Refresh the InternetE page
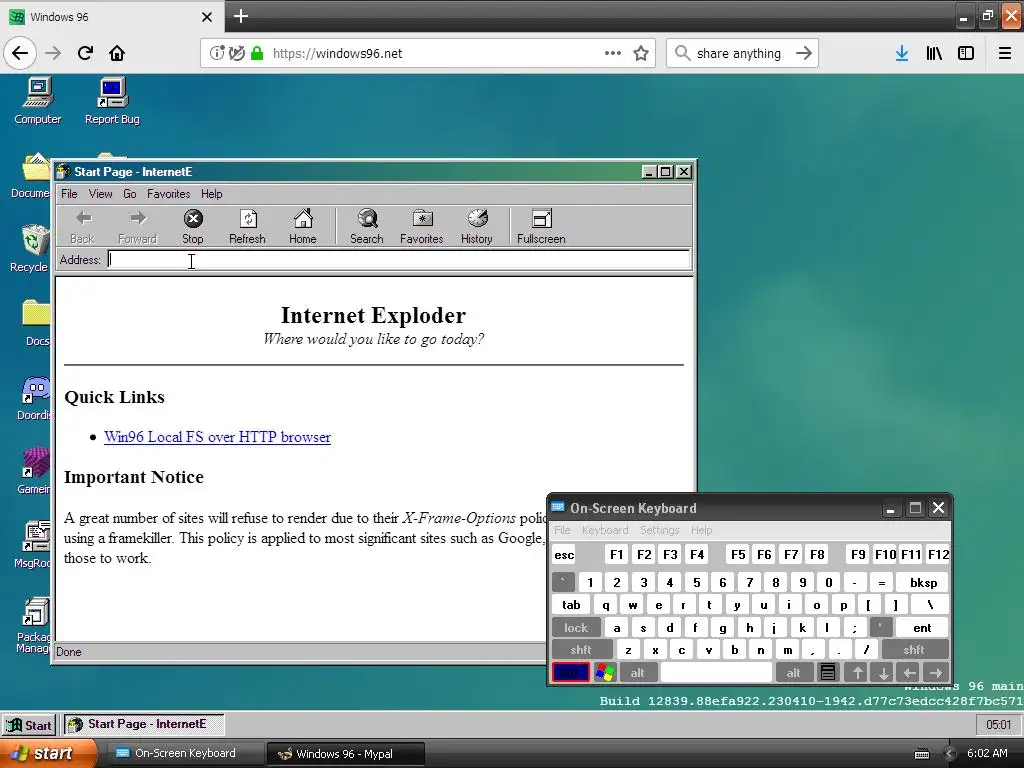Viewport: 1024px width, 768px height. click(248, 227)
